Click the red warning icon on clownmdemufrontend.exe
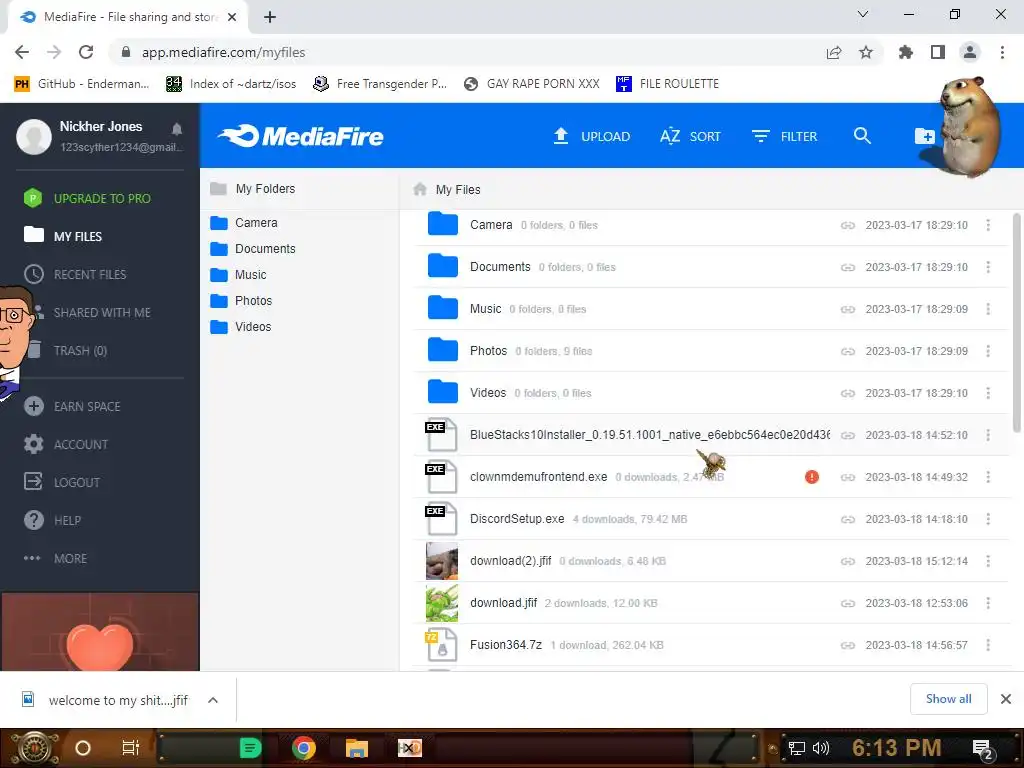1024x768 pixels. [x=812, y=477]
